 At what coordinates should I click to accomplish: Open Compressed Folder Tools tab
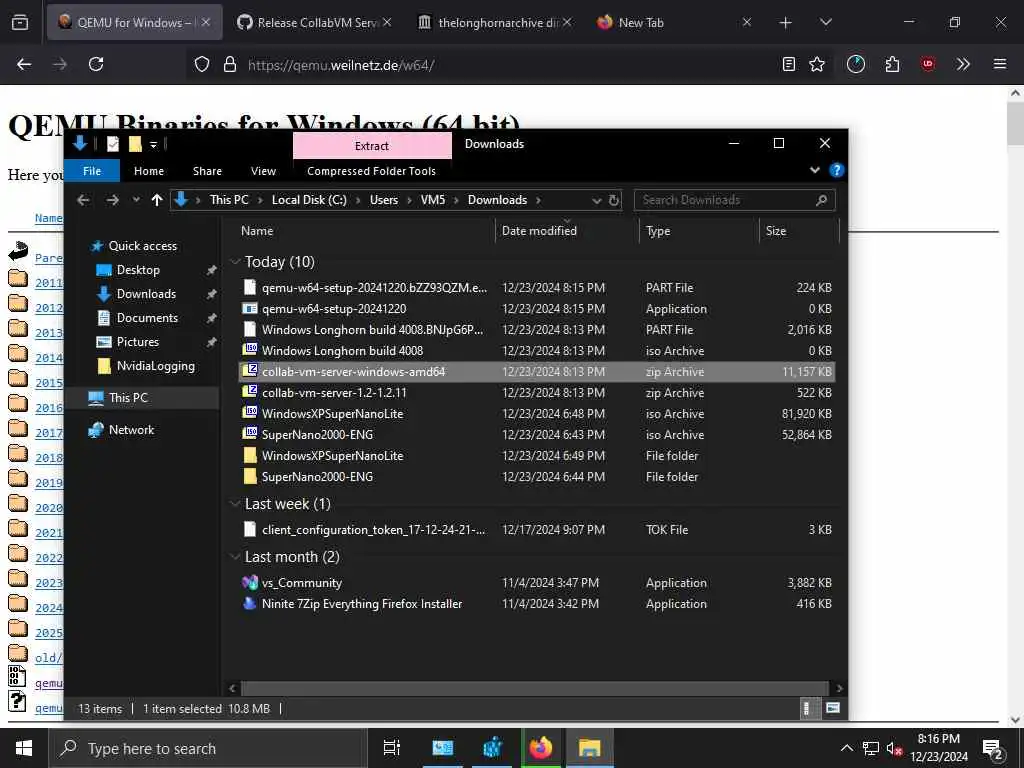(371, 171)
